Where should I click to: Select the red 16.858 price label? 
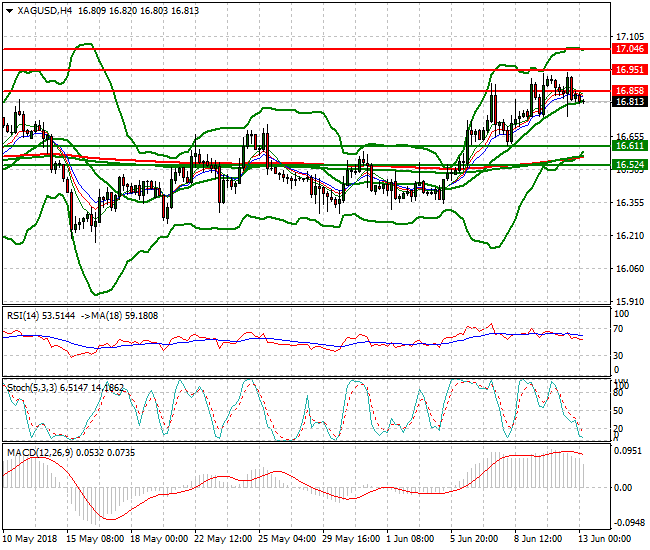point(630,91)
